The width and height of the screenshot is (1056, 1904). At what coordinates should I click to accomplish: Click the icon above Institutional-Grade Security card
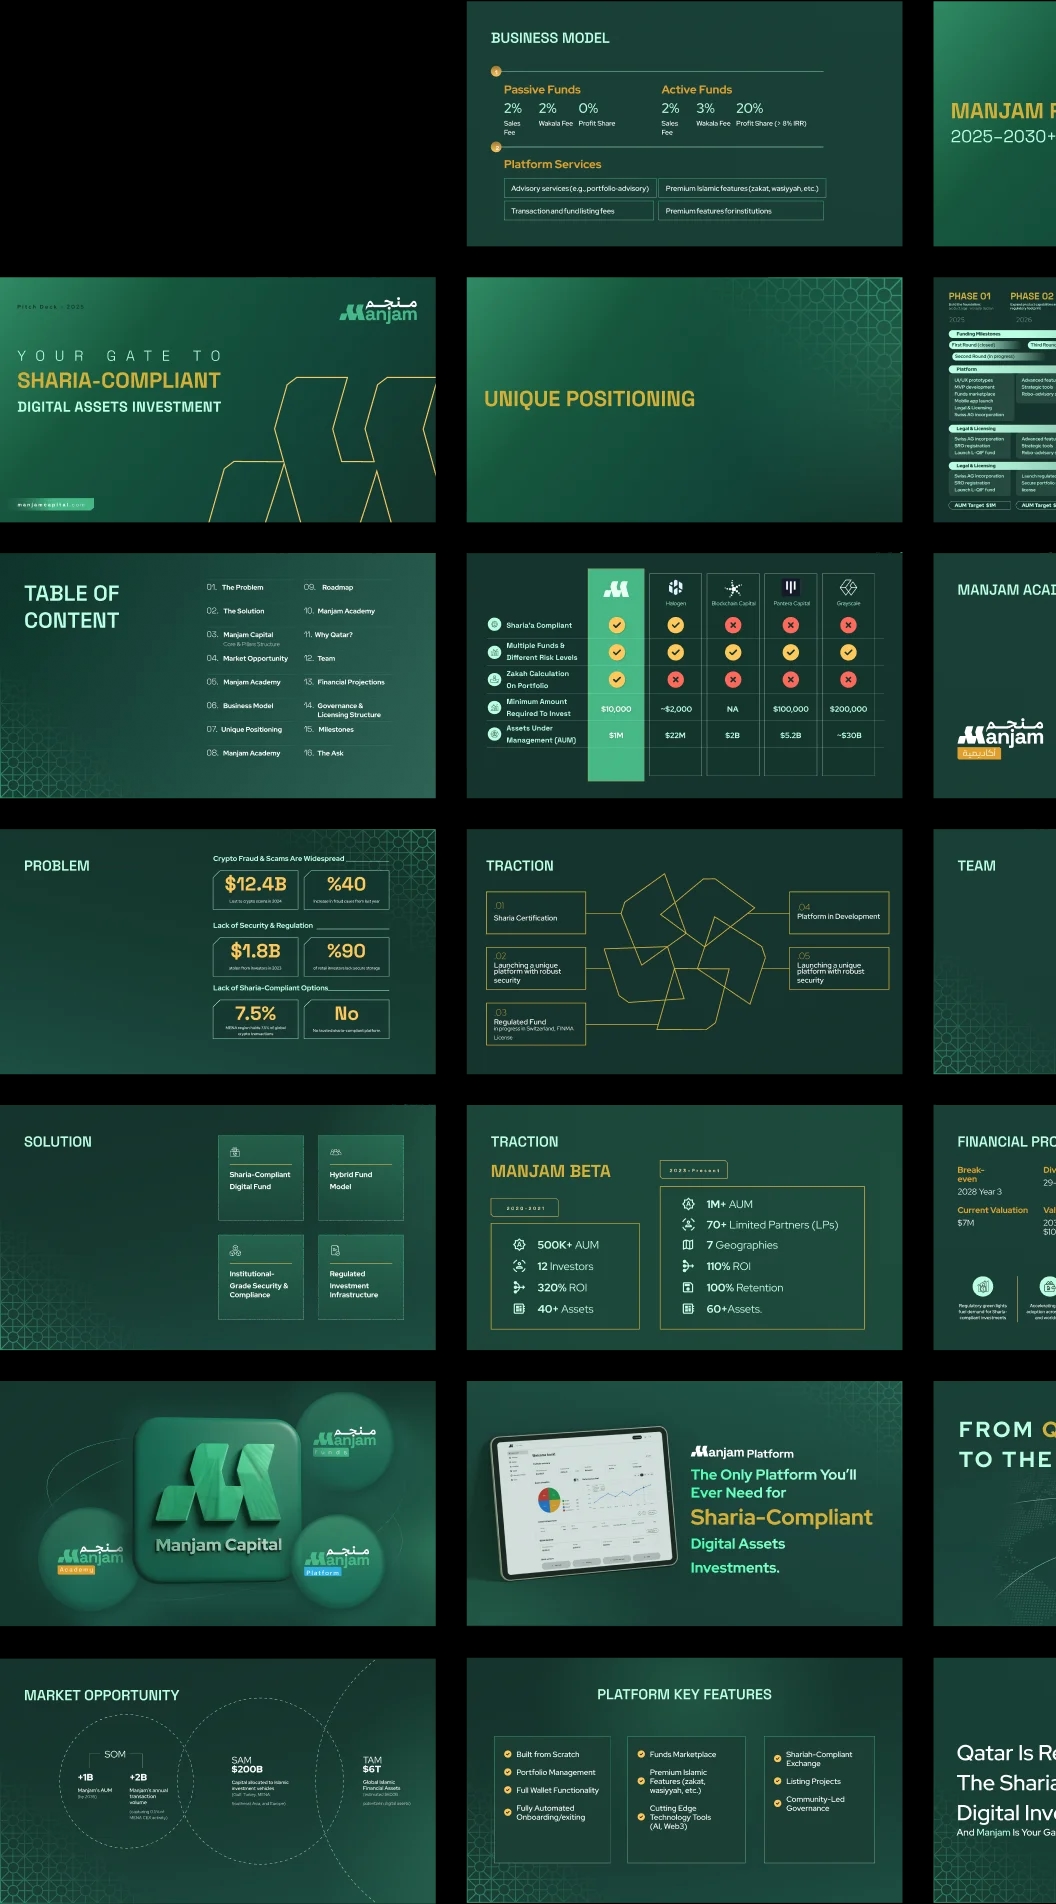click(x=235, y=1251)
